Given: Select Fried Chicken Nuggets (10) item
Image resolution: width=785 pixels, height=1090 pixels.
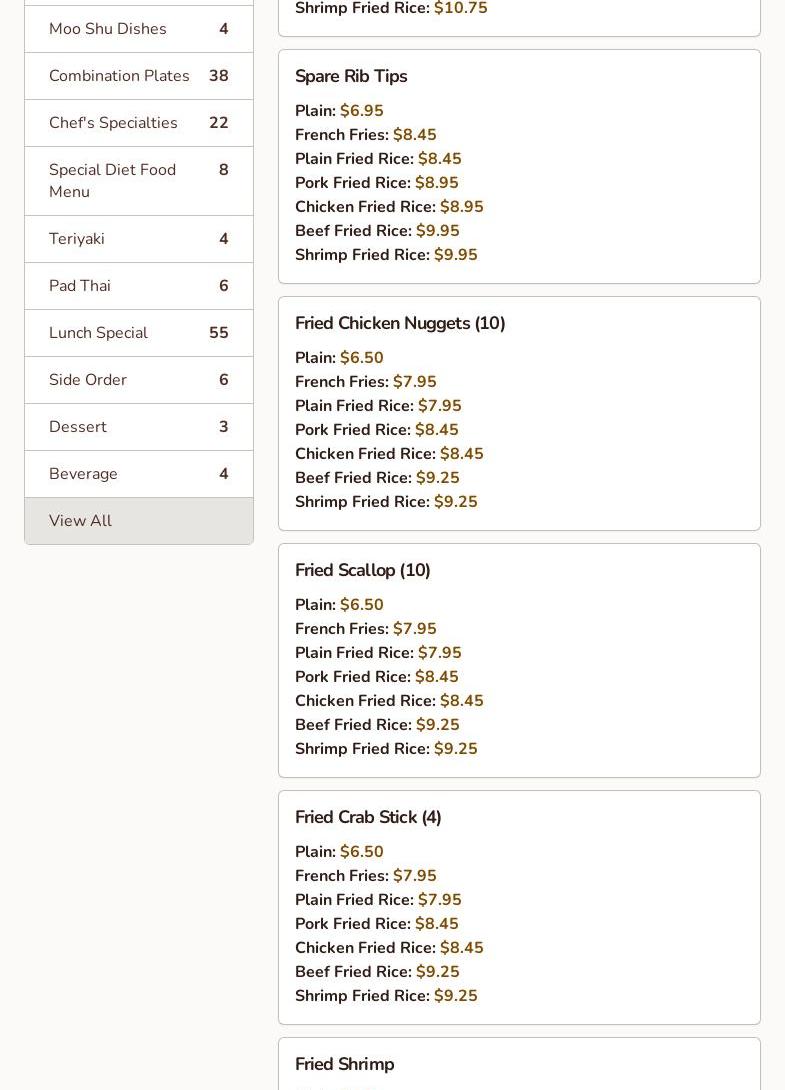Looking at the screenshot, I should (x=400, y=323).
